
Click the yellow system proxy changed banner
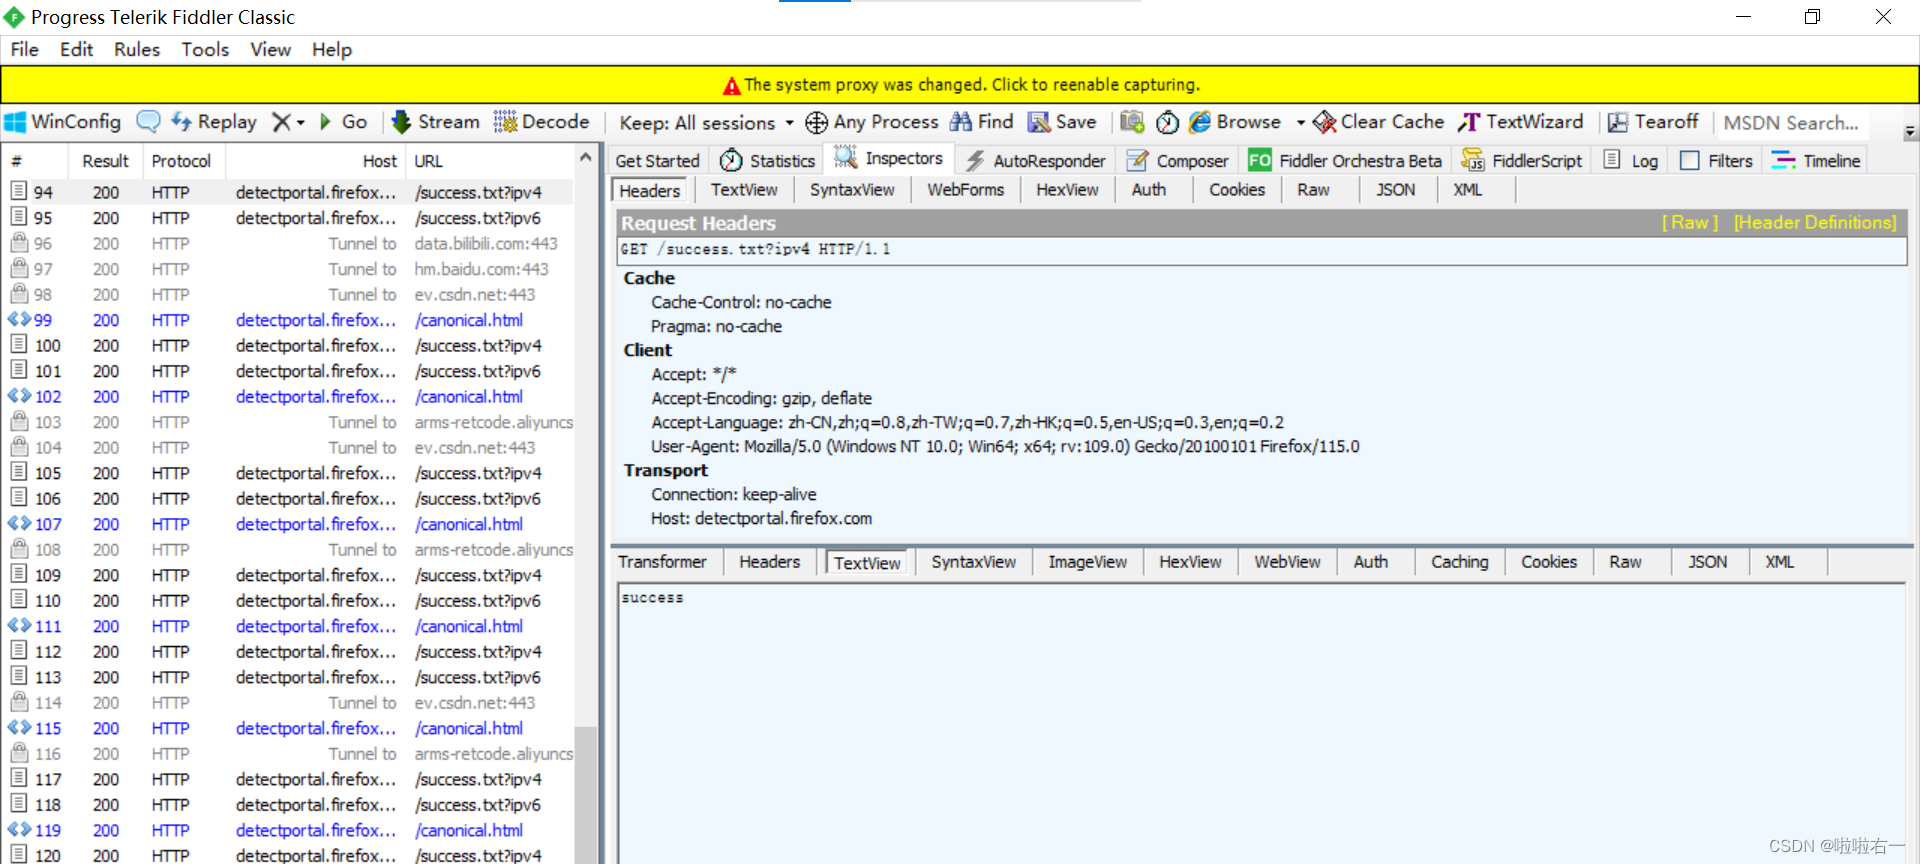[960, 85]
